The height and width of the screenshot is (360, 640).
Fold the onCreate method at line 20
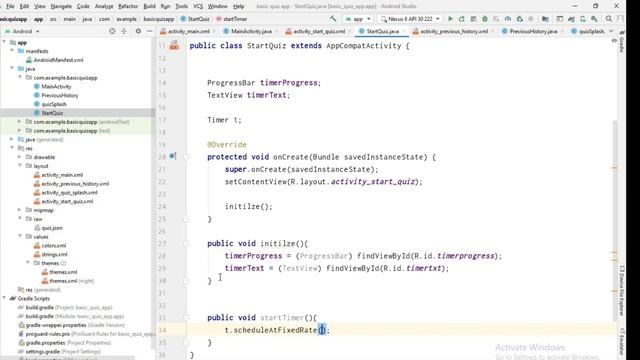[186, 157]
